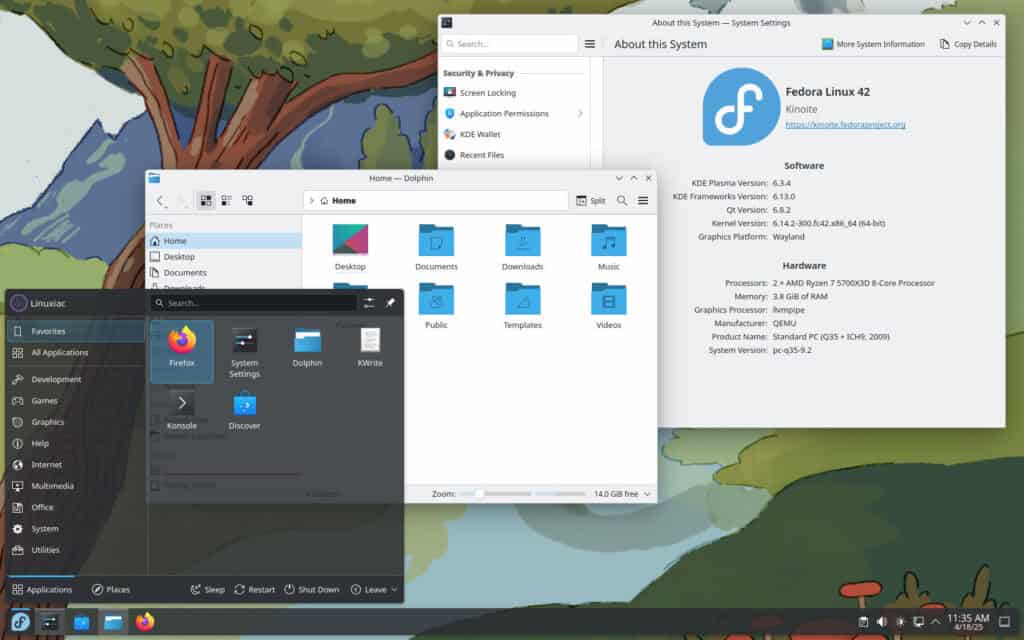Click the search icon in Dolphin toolbar

click(622, 201)
